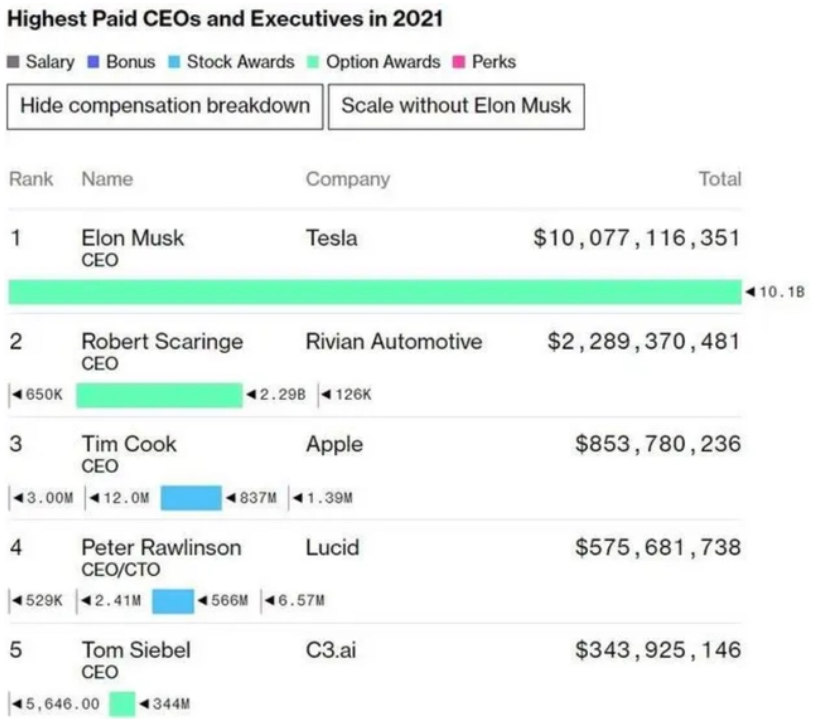
Task: Select Elon Musk's name
Action: pyautogui.click(x=133, y=239)
